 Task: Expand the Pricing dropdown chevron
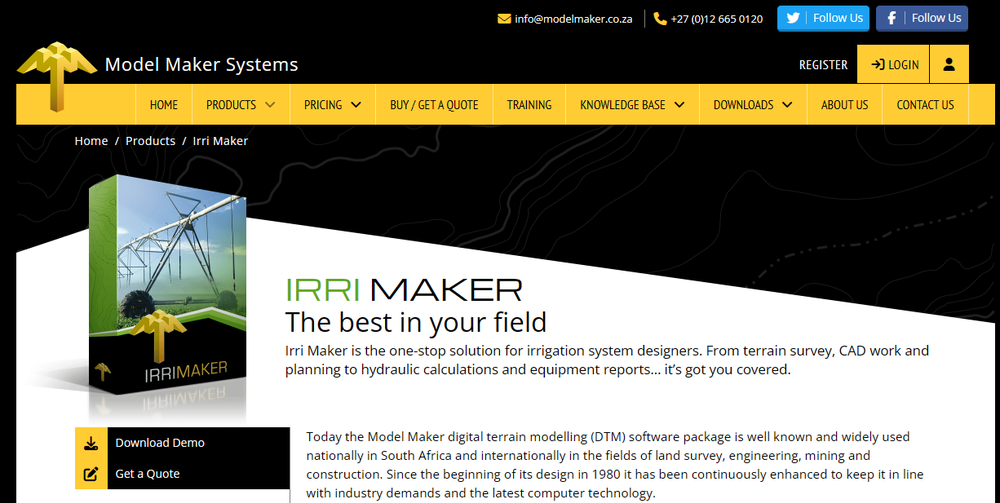[356, 105]
